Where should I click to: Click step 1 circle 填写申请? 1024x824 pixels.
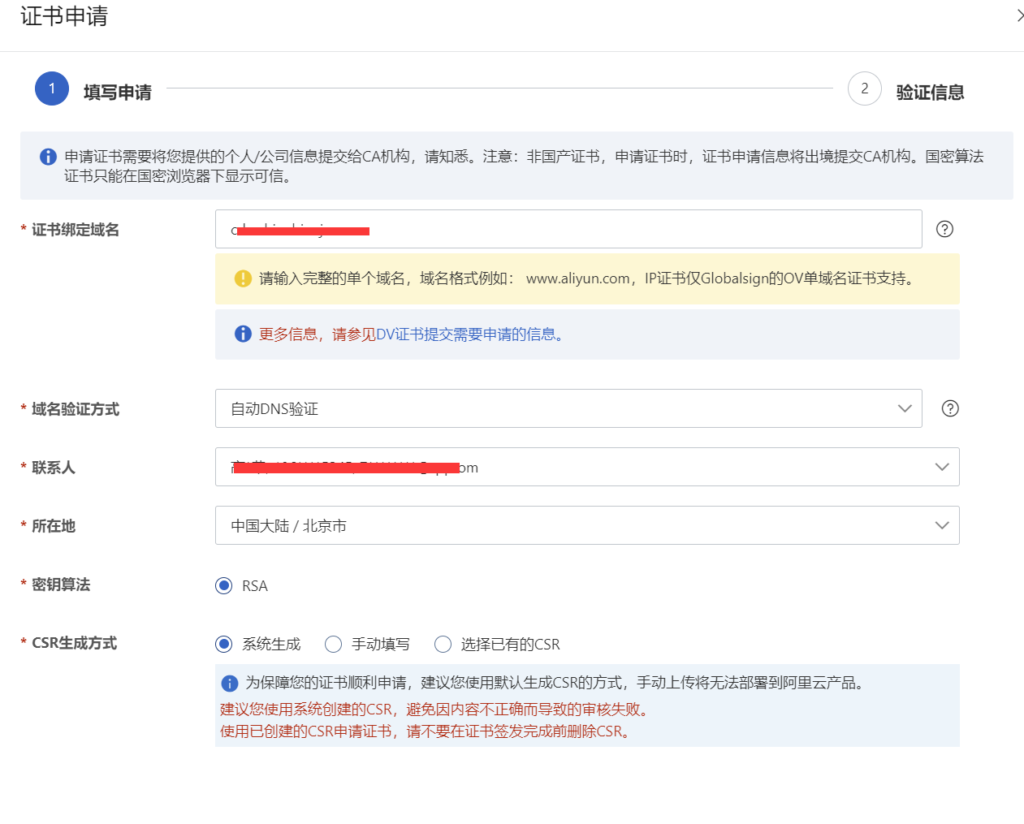51,89
